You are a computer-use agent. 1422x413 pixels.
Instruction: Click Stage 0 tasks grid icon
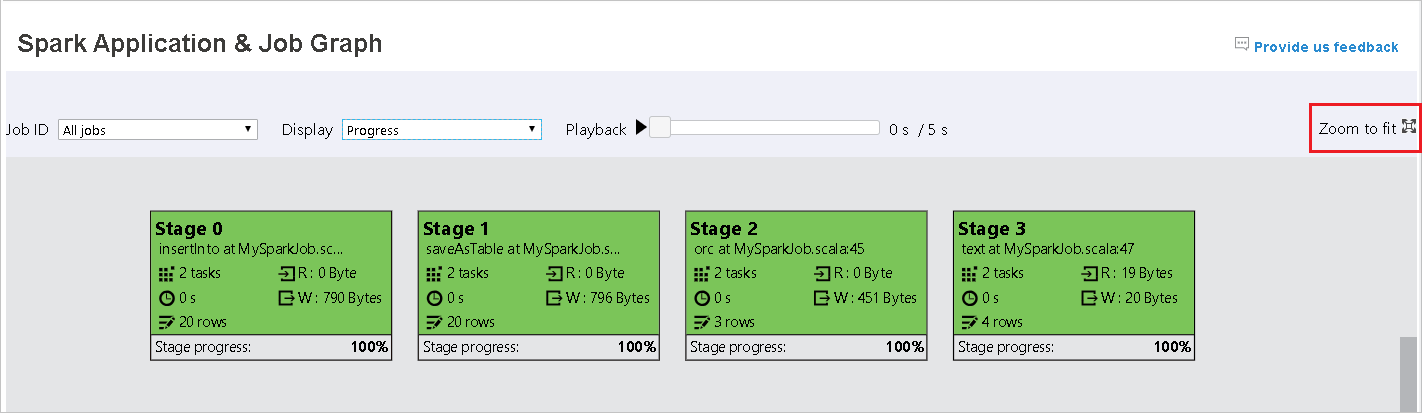coord(166,273)
